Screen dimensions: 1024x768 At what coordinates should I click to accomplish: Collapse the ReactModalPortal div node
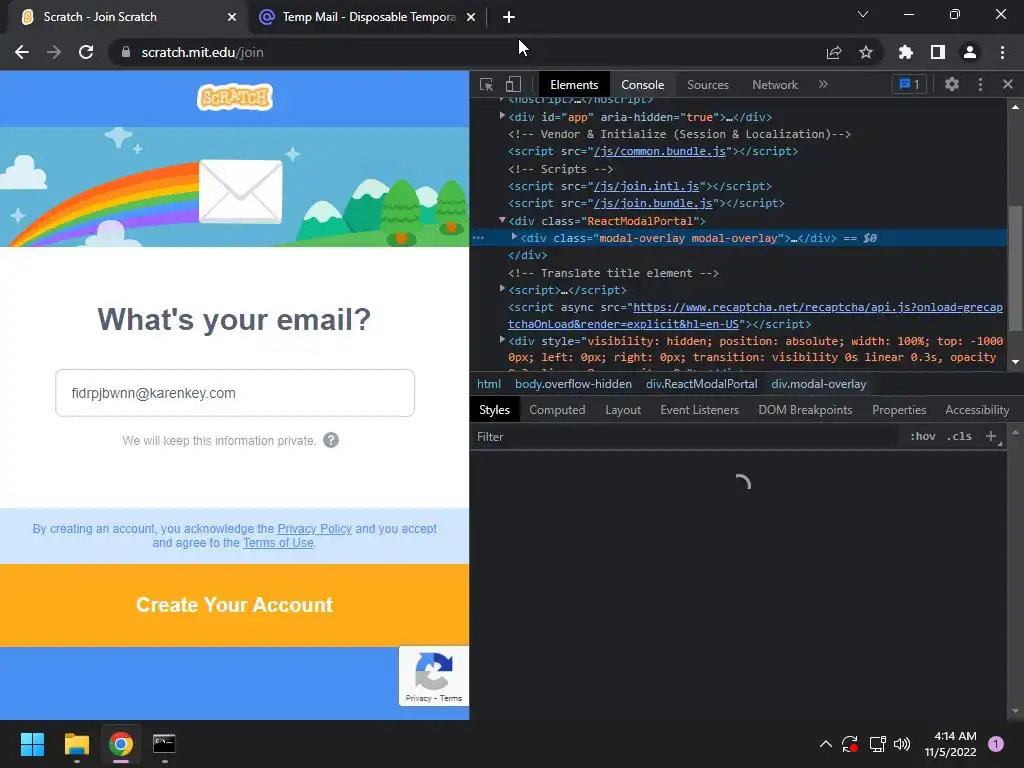point(502,221)
